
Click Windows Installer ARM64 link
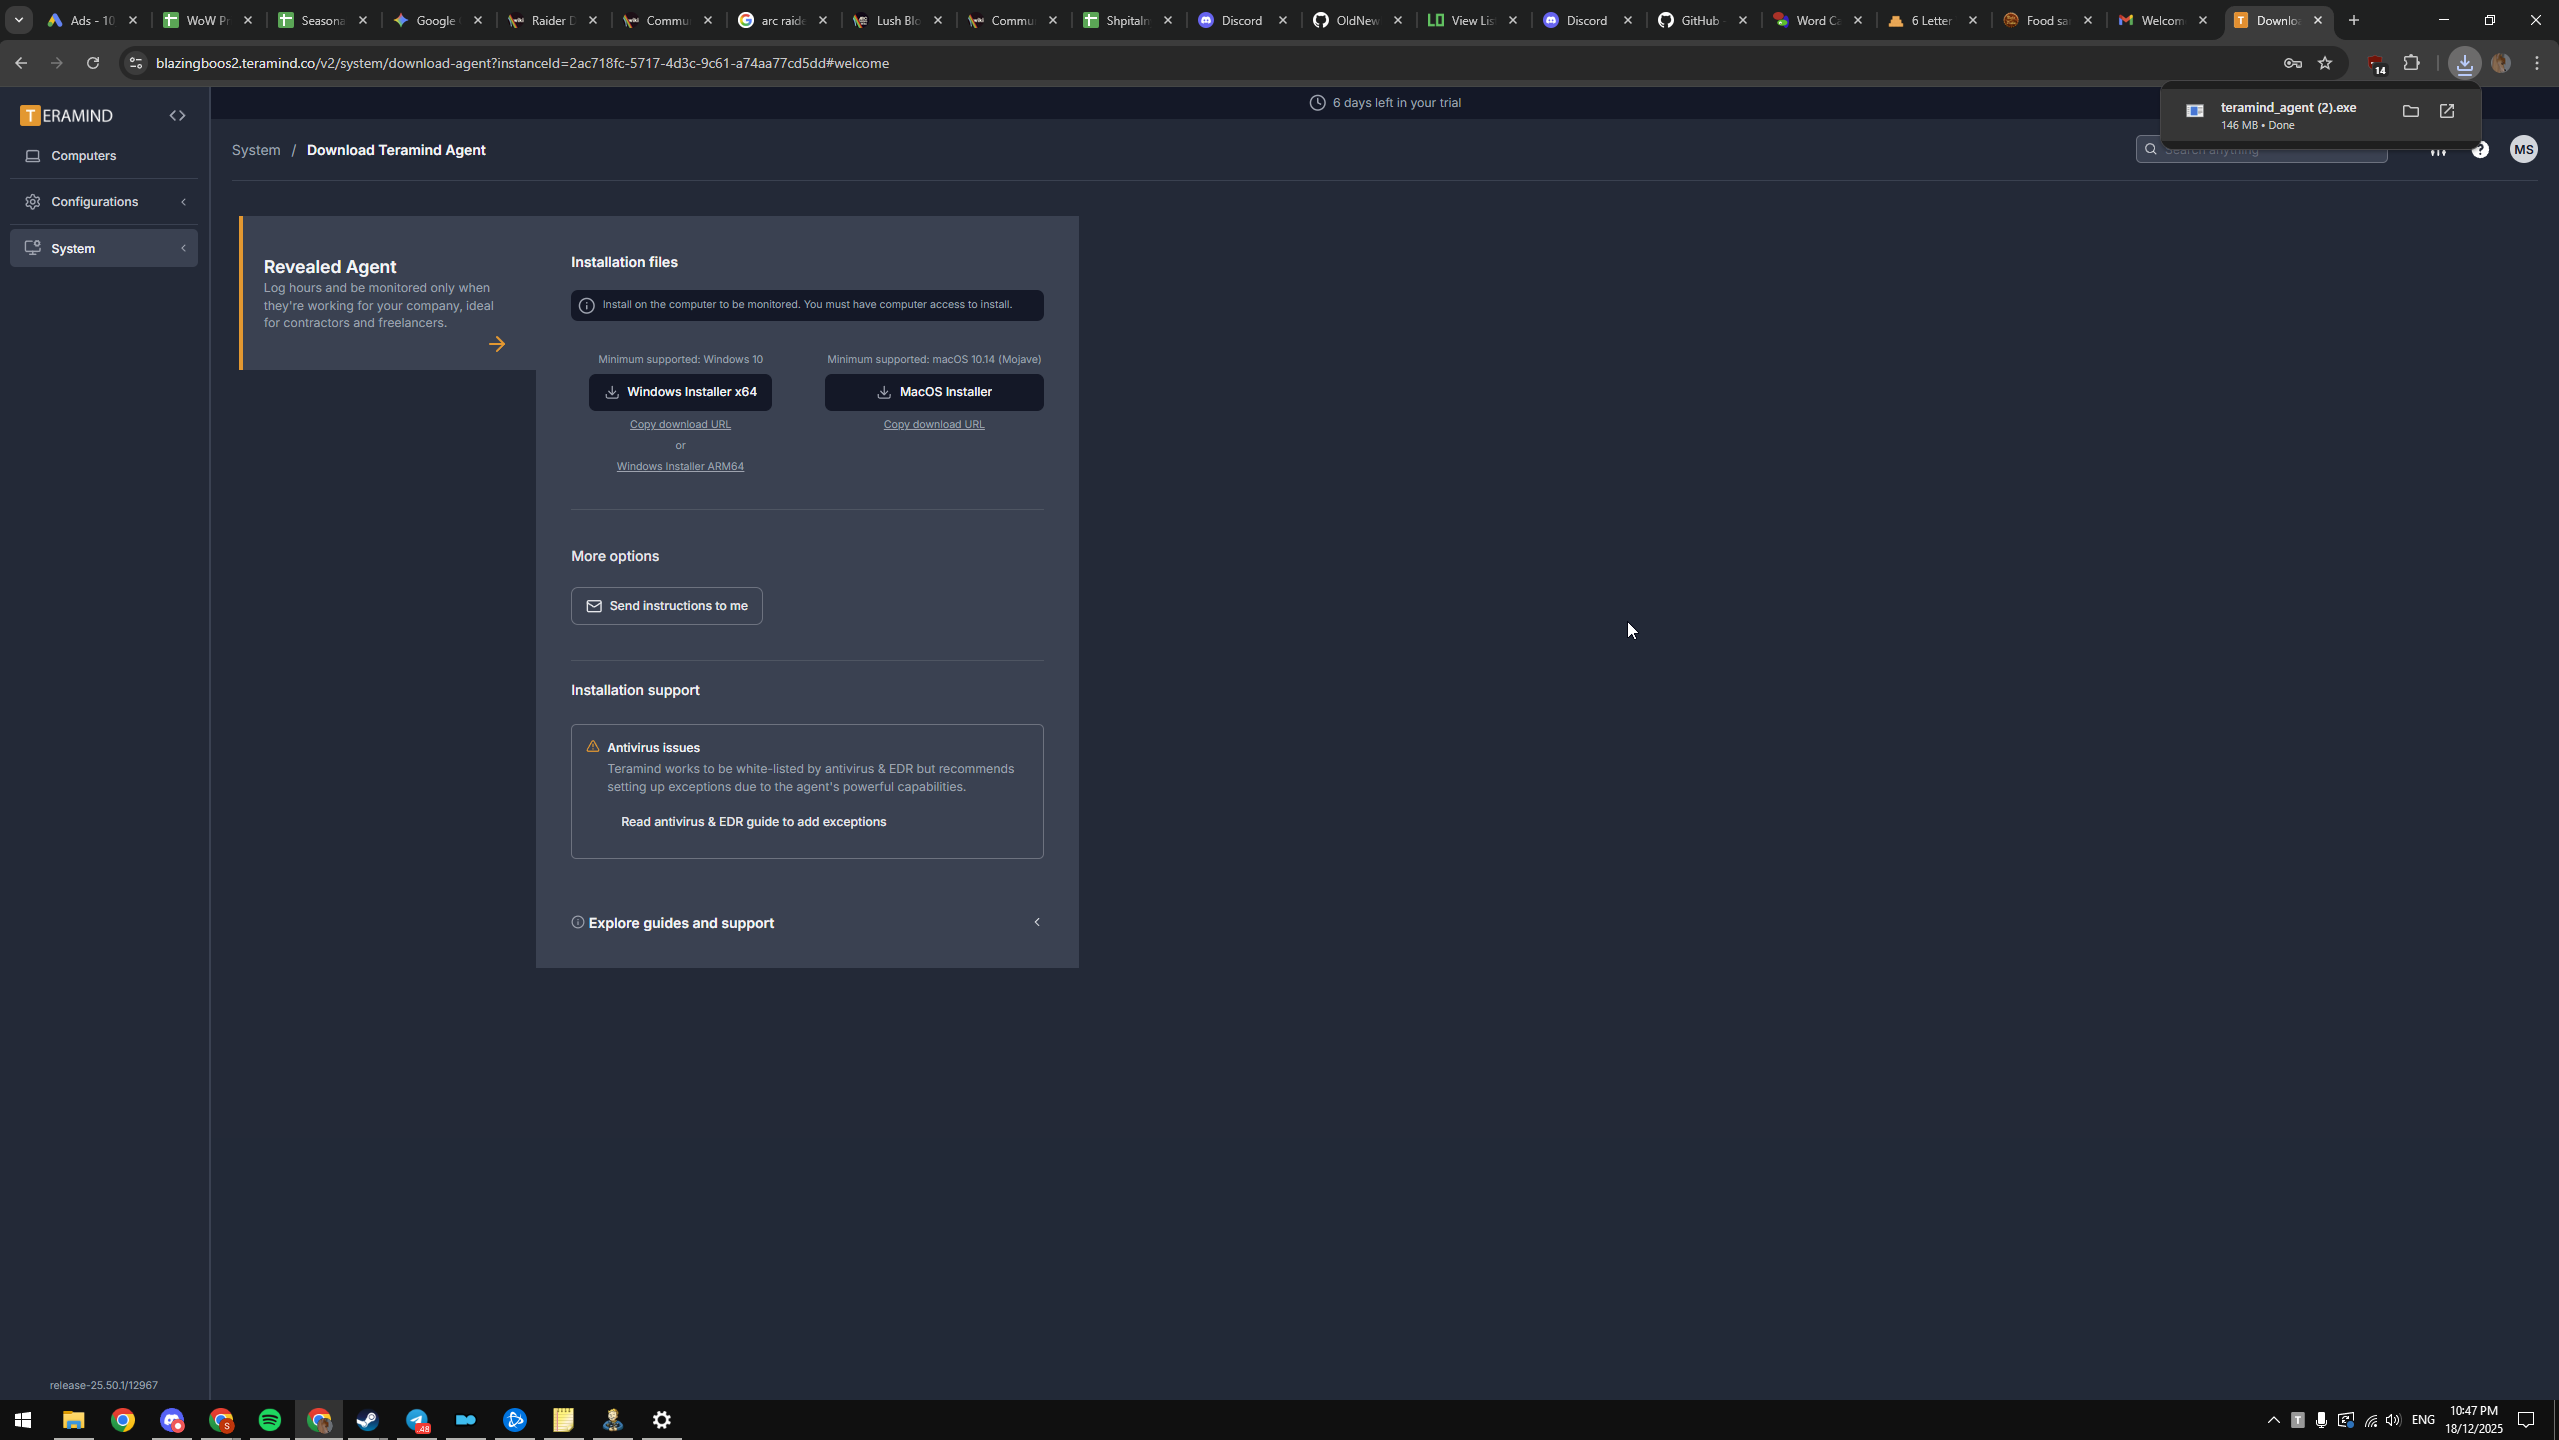(680, 467)
